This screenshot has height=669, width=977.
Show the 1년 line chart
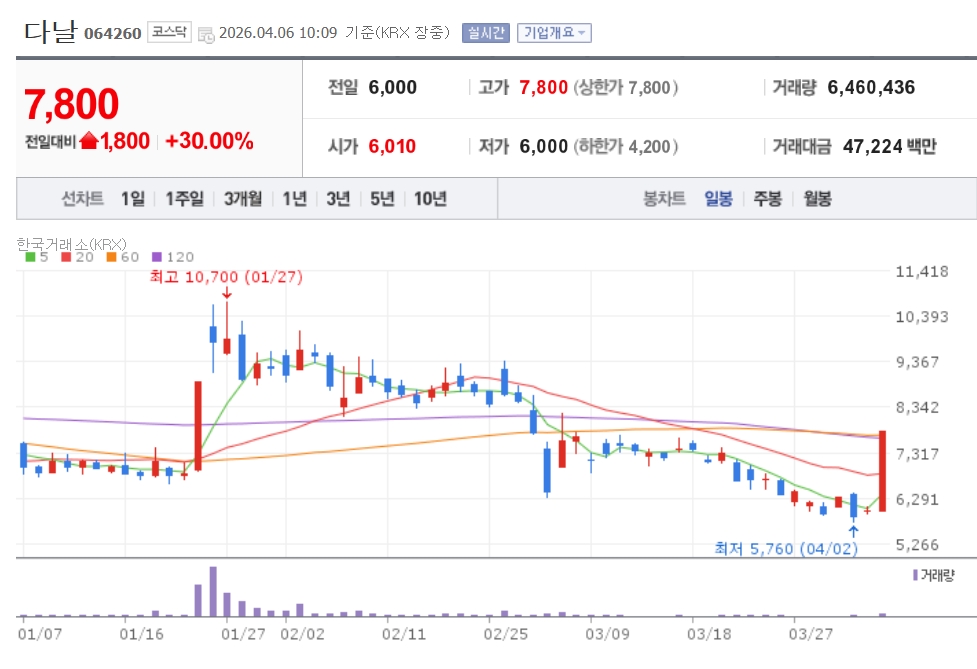[x=295, y=199]
